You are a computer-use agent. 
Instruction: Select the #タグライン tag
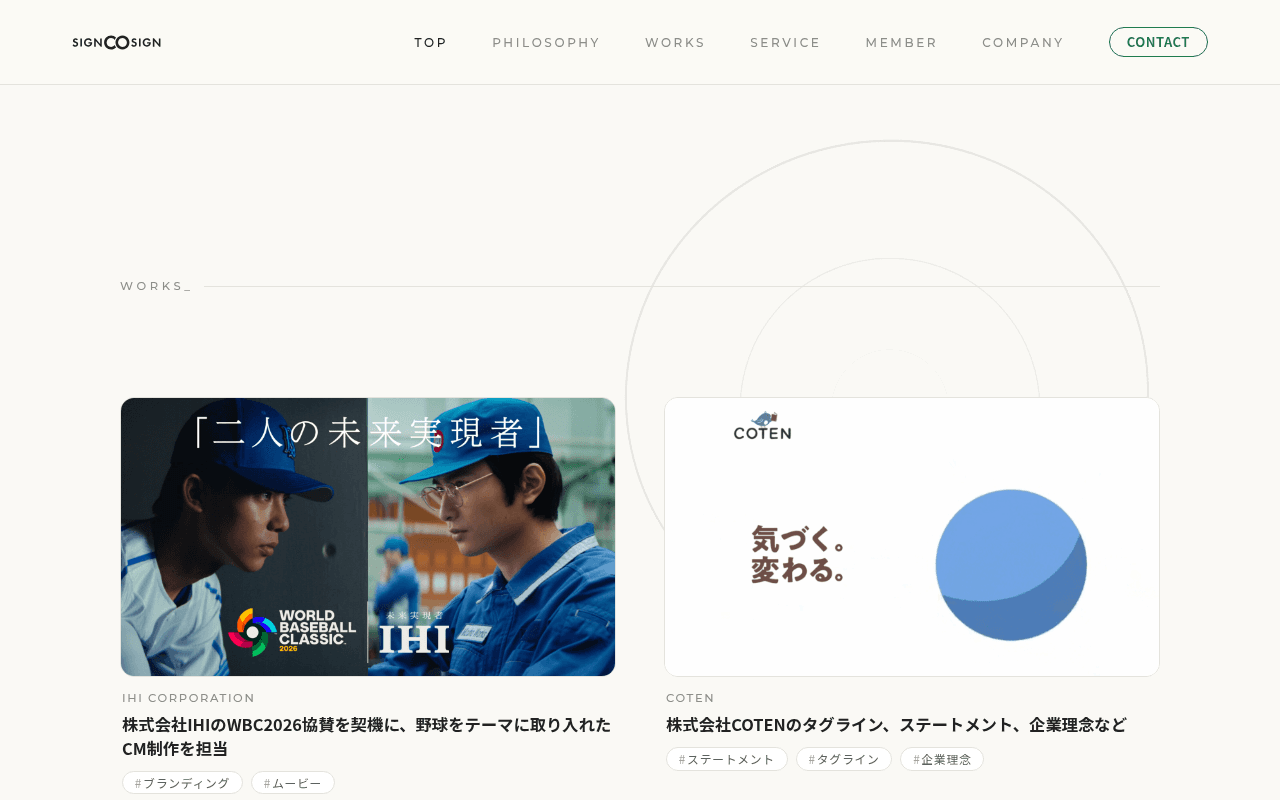pyautogui.click(x=844, y=759)
